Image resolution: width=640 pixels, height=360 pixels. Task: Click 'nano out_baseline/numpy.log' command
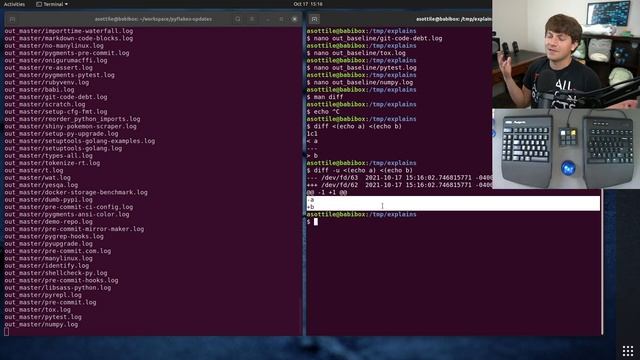click(x=363, y=82)
